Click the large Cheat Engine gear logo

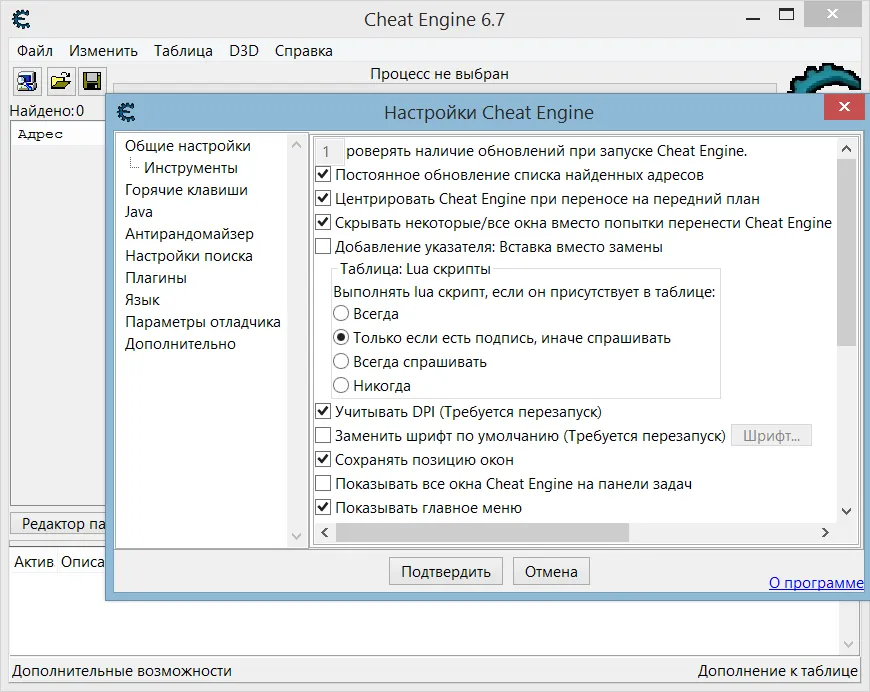pyautogui.click(x=825, y=79)
